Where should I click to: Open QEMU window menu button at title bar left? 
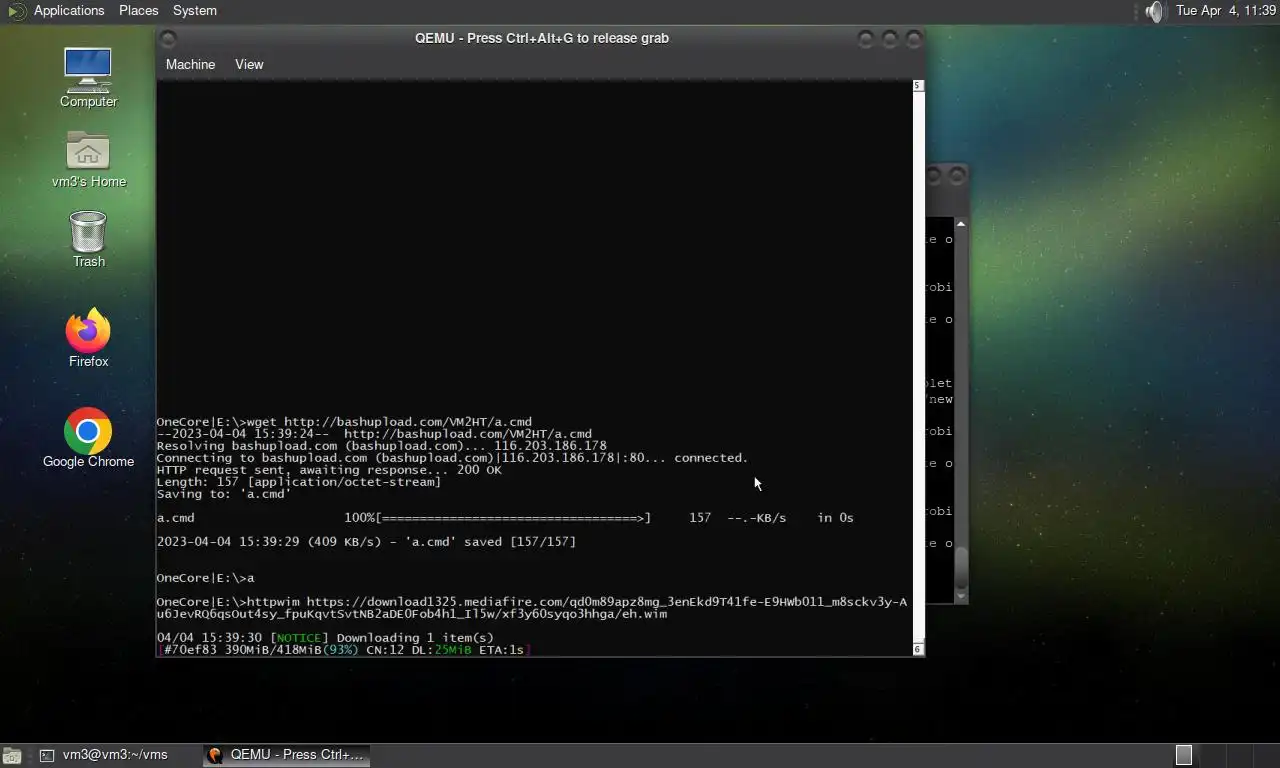(168, 38)
